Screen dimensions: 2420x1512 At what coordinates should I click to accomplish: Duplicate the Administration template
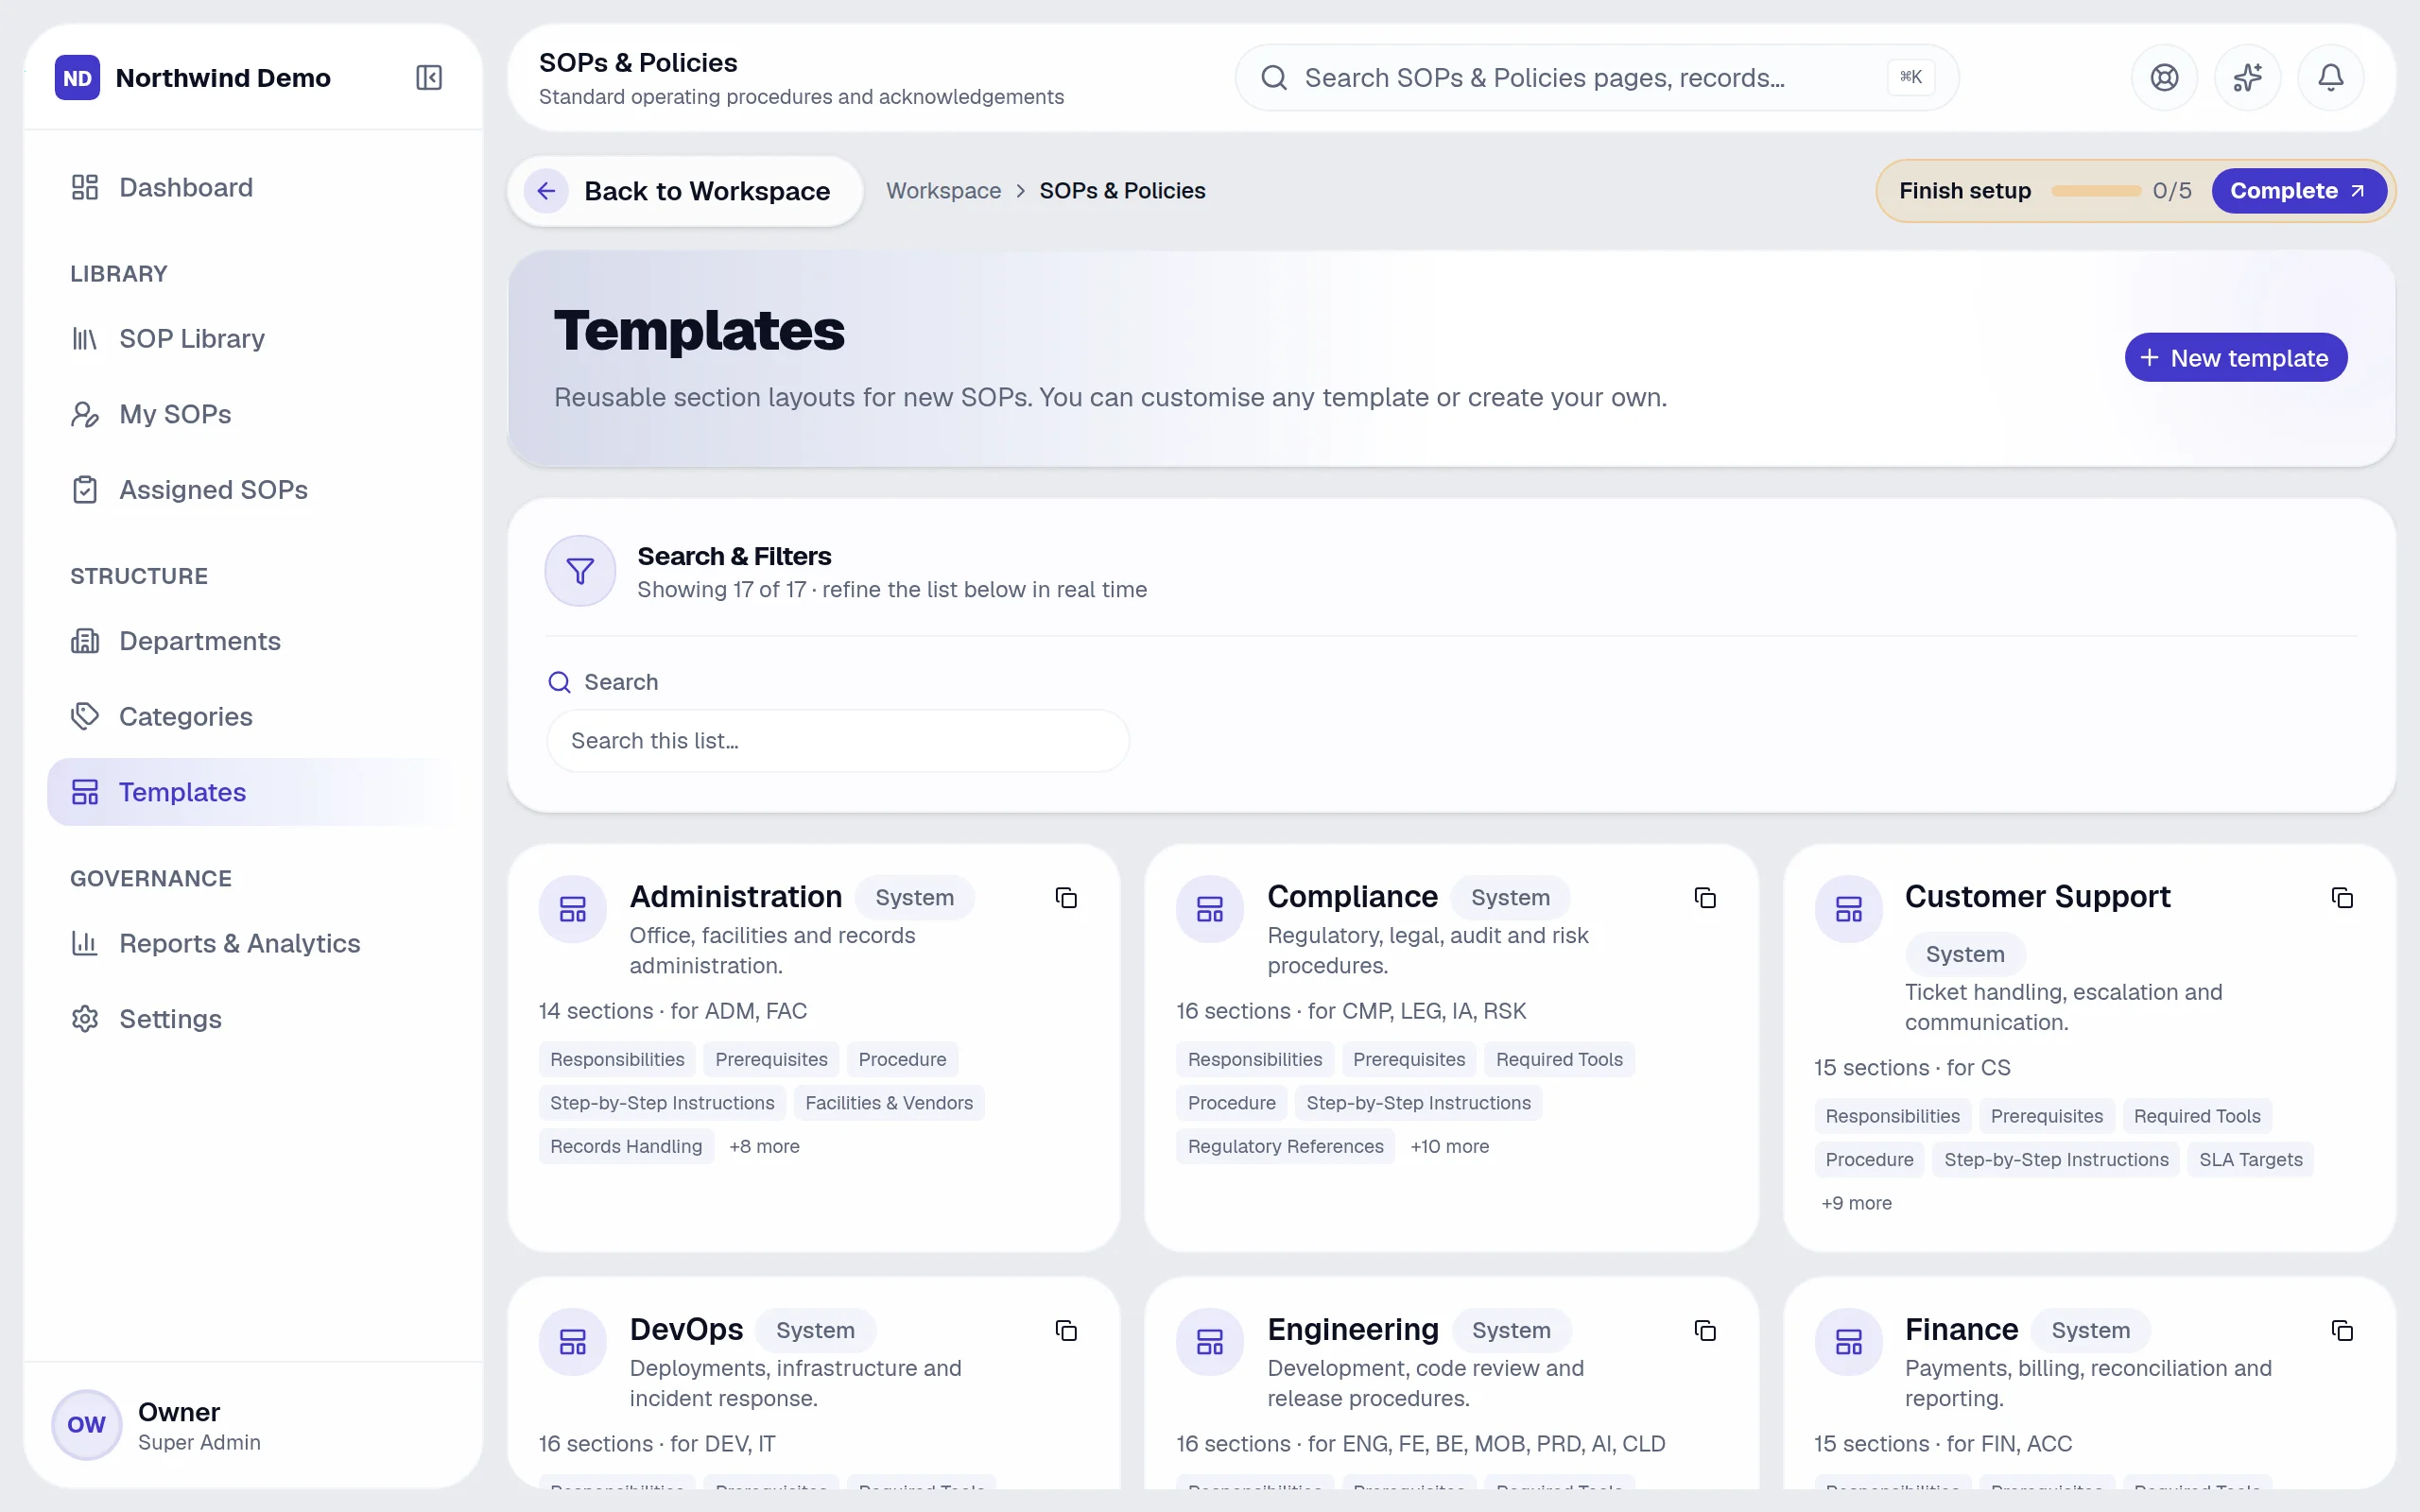(x=1066, y=898)
